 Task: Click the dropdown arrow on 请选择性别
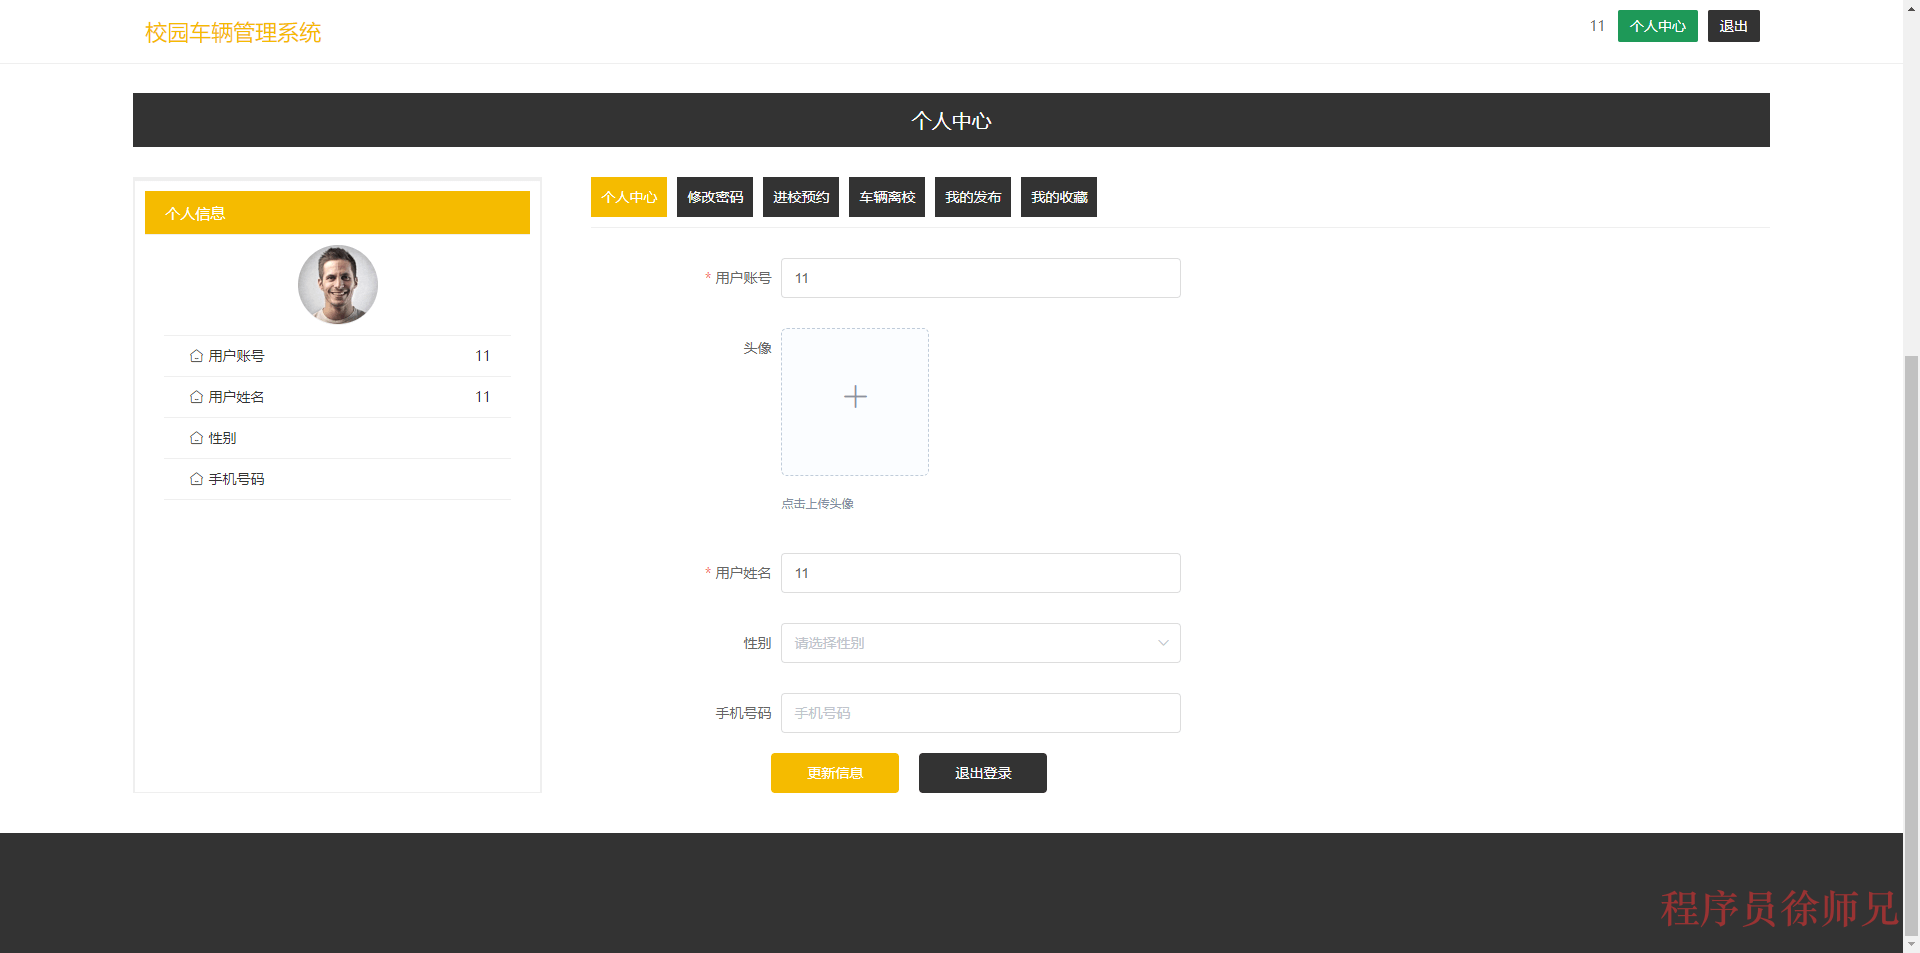1162,643
